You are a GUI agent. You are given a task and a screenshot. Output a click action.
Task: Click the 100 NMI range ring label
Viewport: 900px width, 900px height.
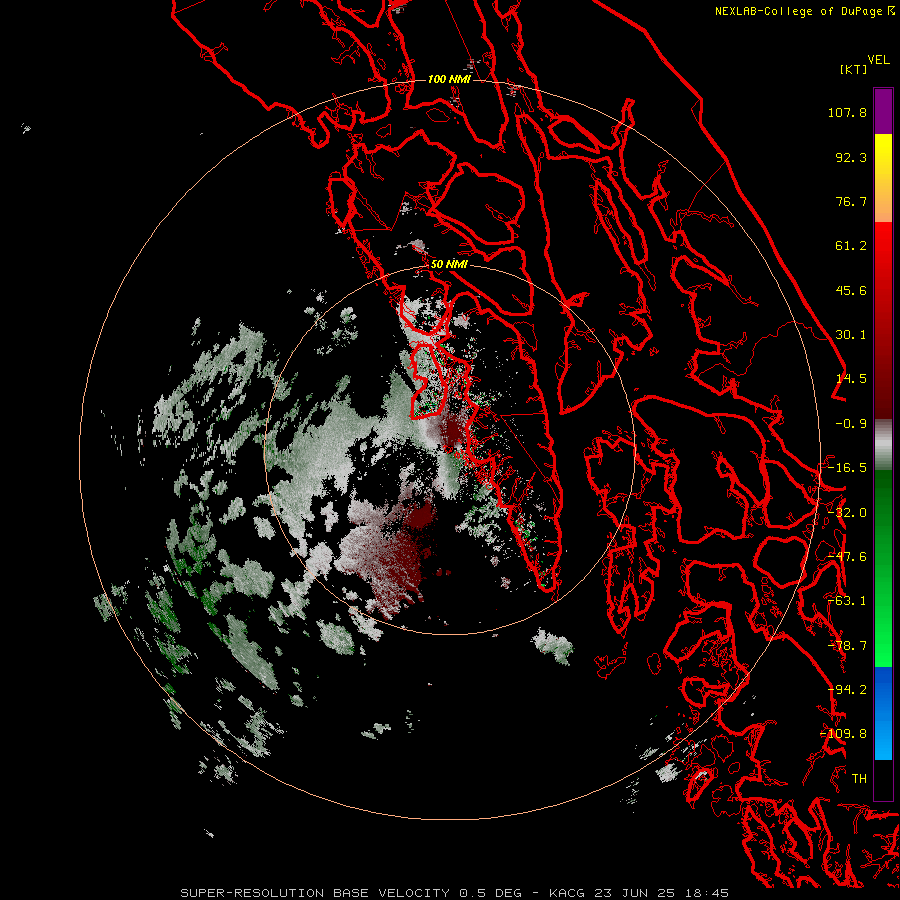[x=449, y=79]
